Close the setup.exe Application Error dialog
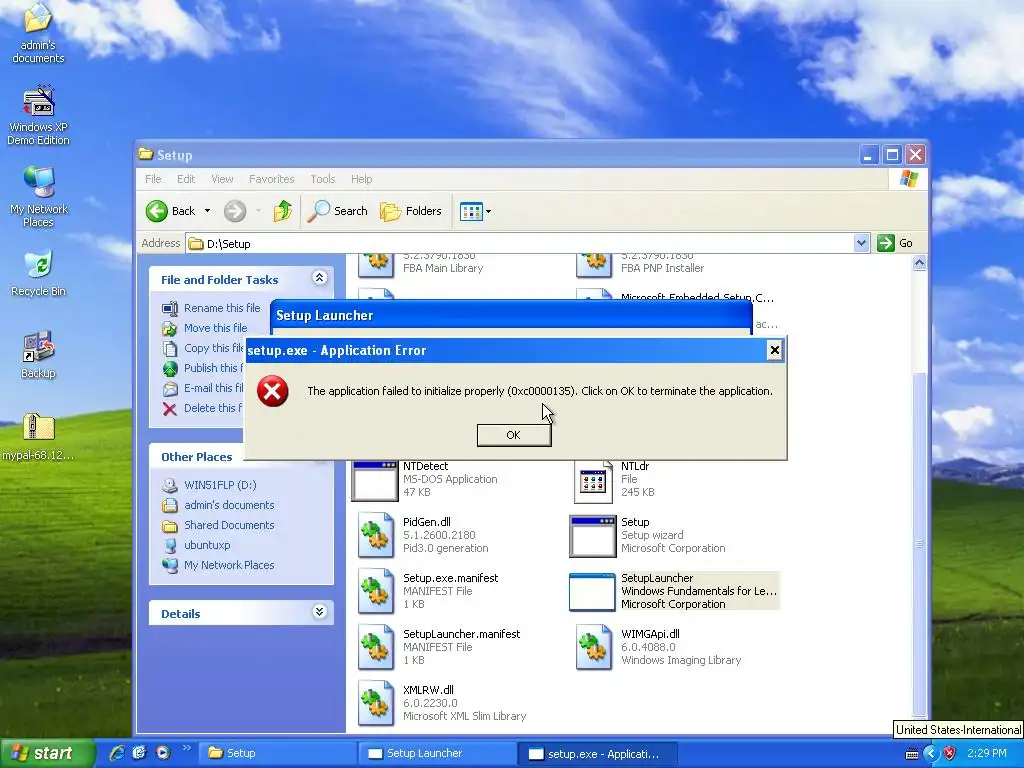The height and width of the screenshot is (768, 1024). click(x=775, y=350)
